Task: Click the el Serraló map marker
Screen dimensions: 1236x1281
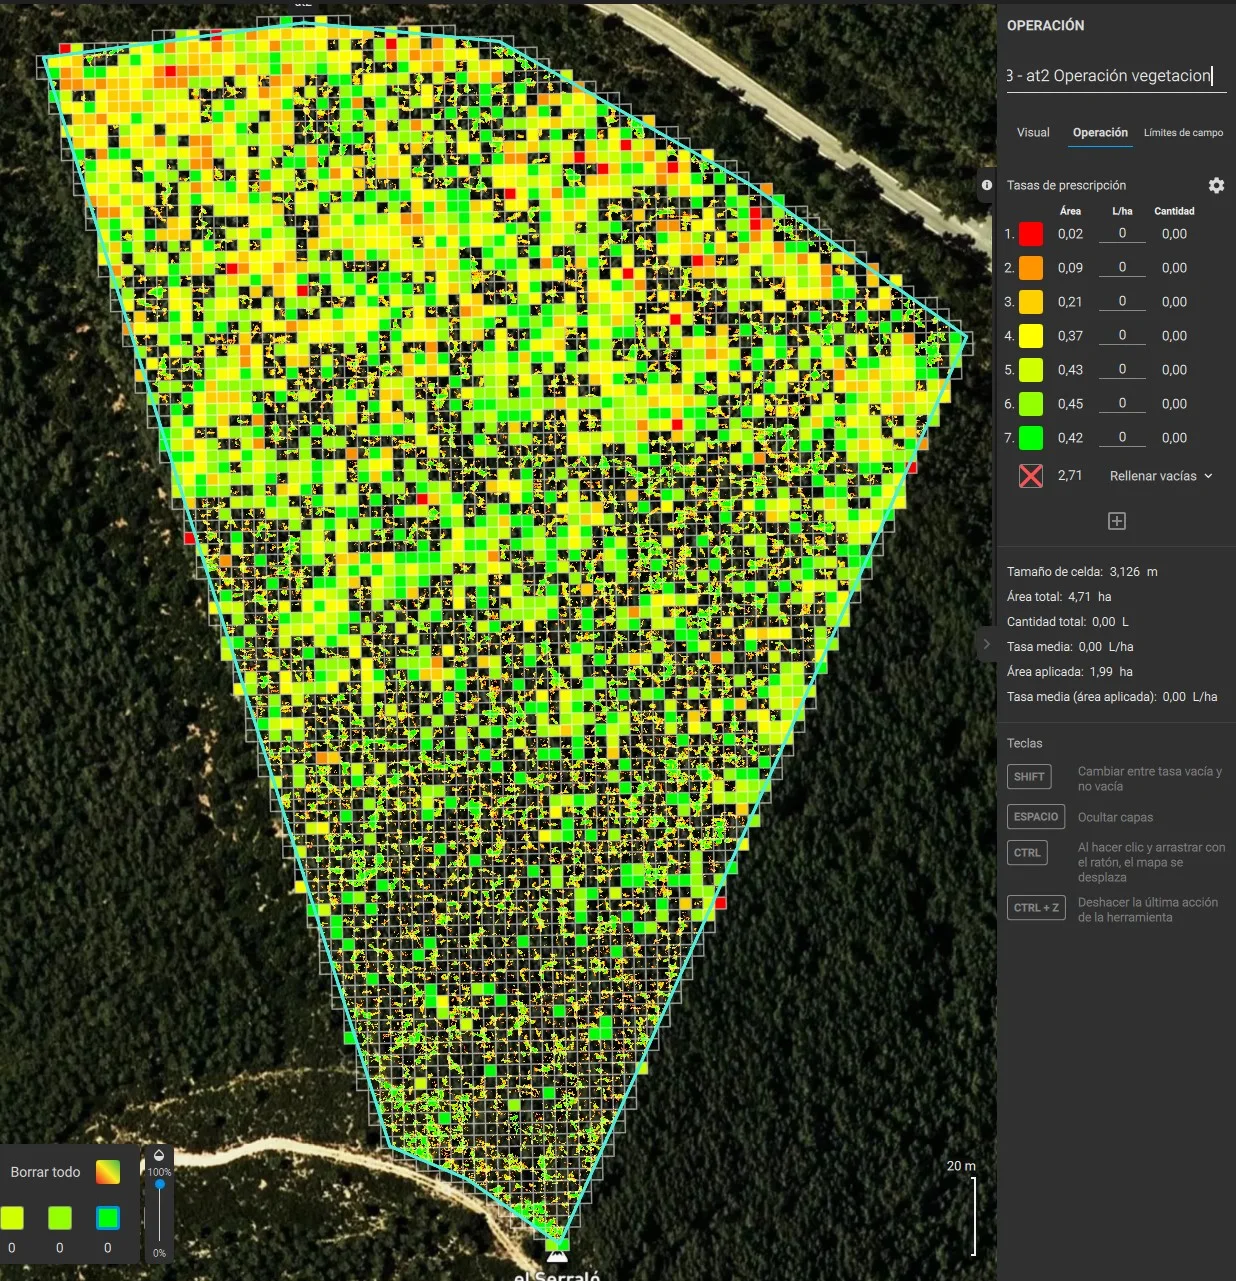Action: click(557, 1254)
